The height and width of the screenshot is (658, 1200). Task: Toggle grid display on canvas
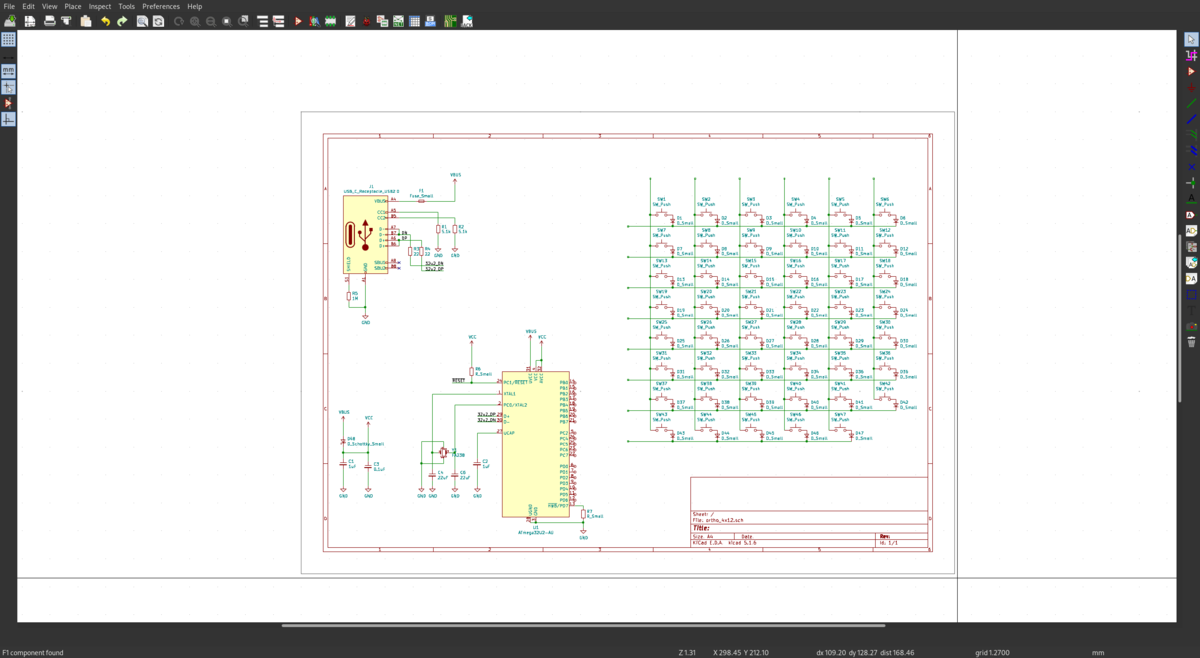[x=8, y=40]
